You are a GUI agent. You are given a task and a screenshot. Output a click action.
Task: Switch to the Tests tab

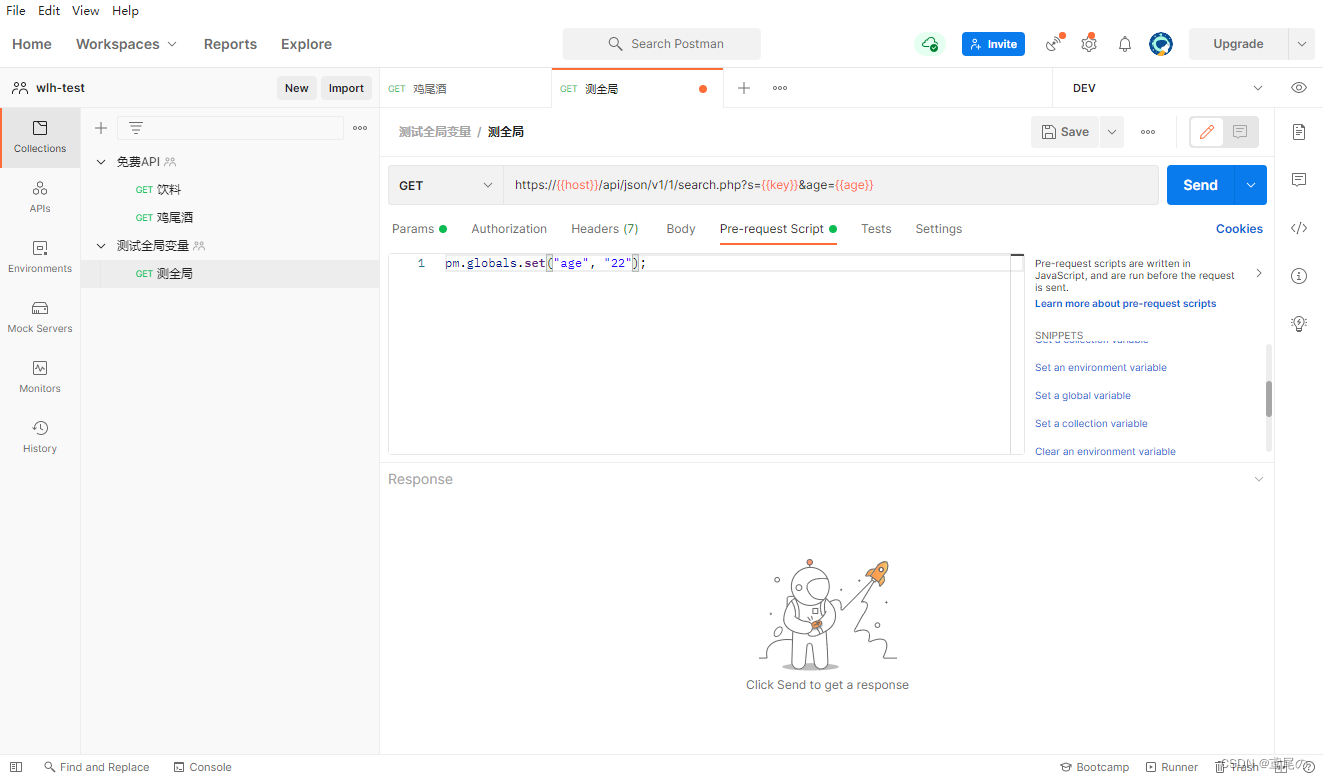tap(876, 229)
